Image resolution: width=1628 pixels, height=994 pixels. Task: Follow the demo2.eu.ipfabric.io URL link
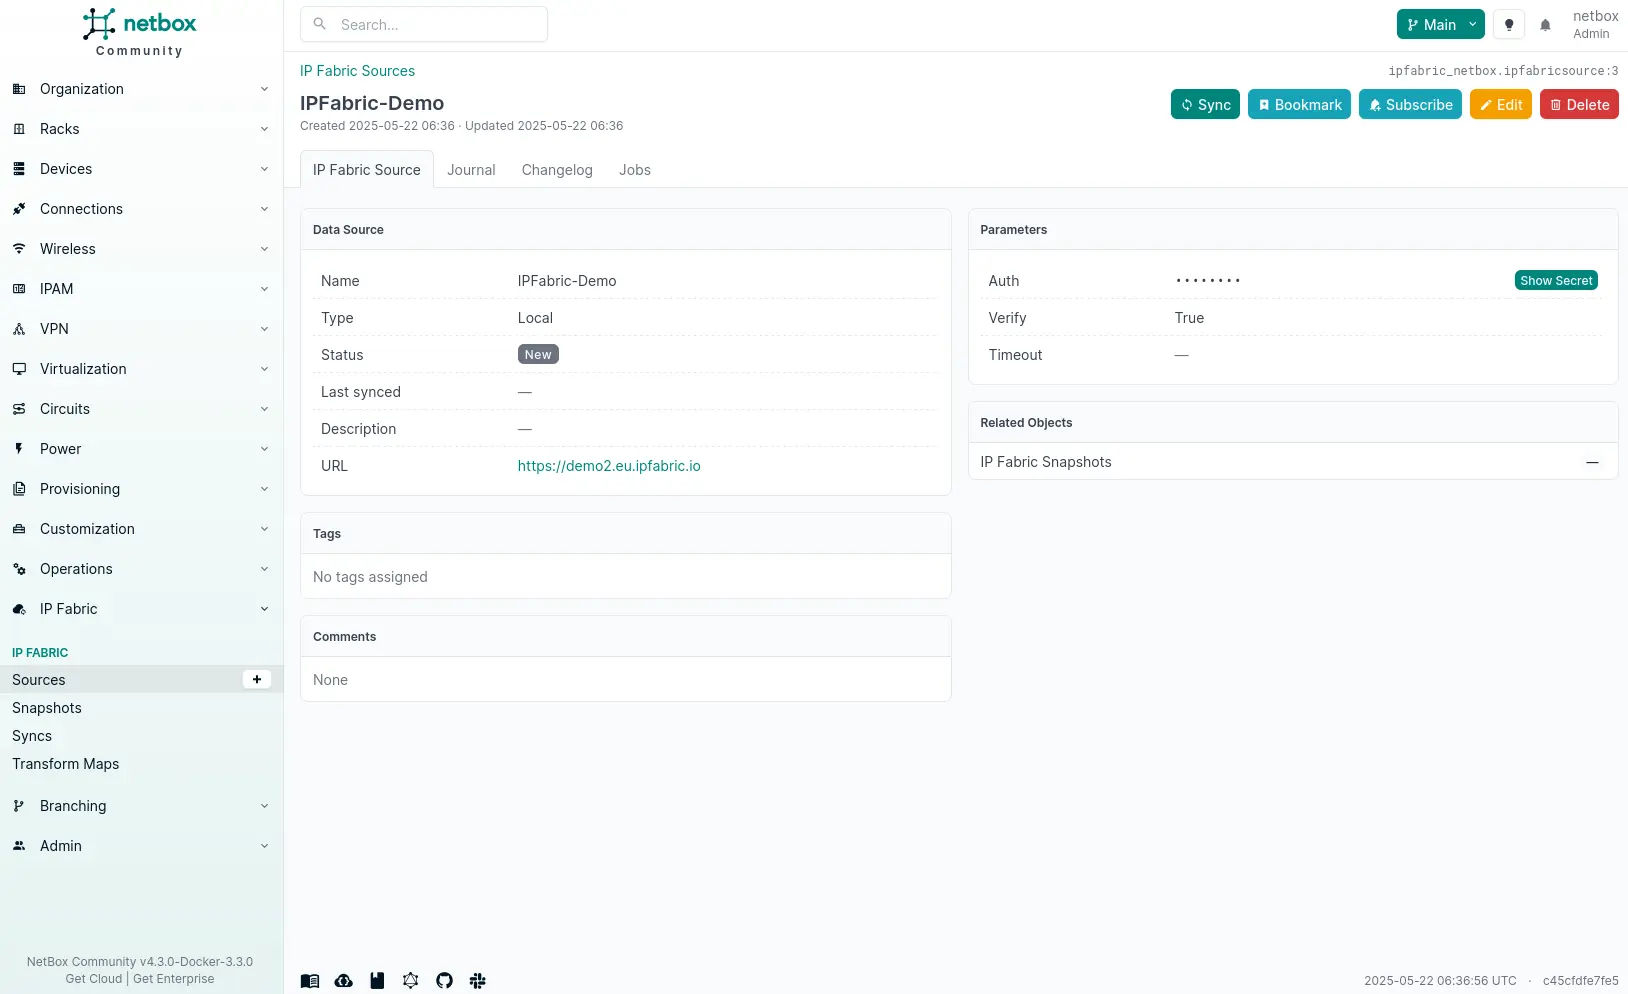[x=609, y=466]
